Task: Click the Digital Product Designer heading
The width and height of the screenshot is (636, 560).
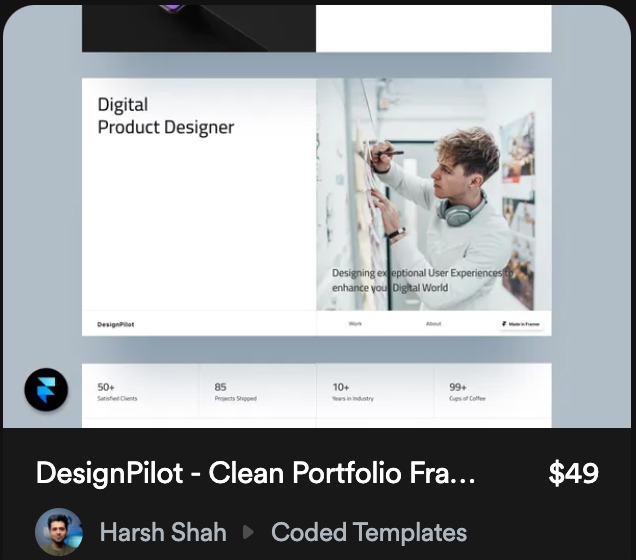Action: [165, 116]
